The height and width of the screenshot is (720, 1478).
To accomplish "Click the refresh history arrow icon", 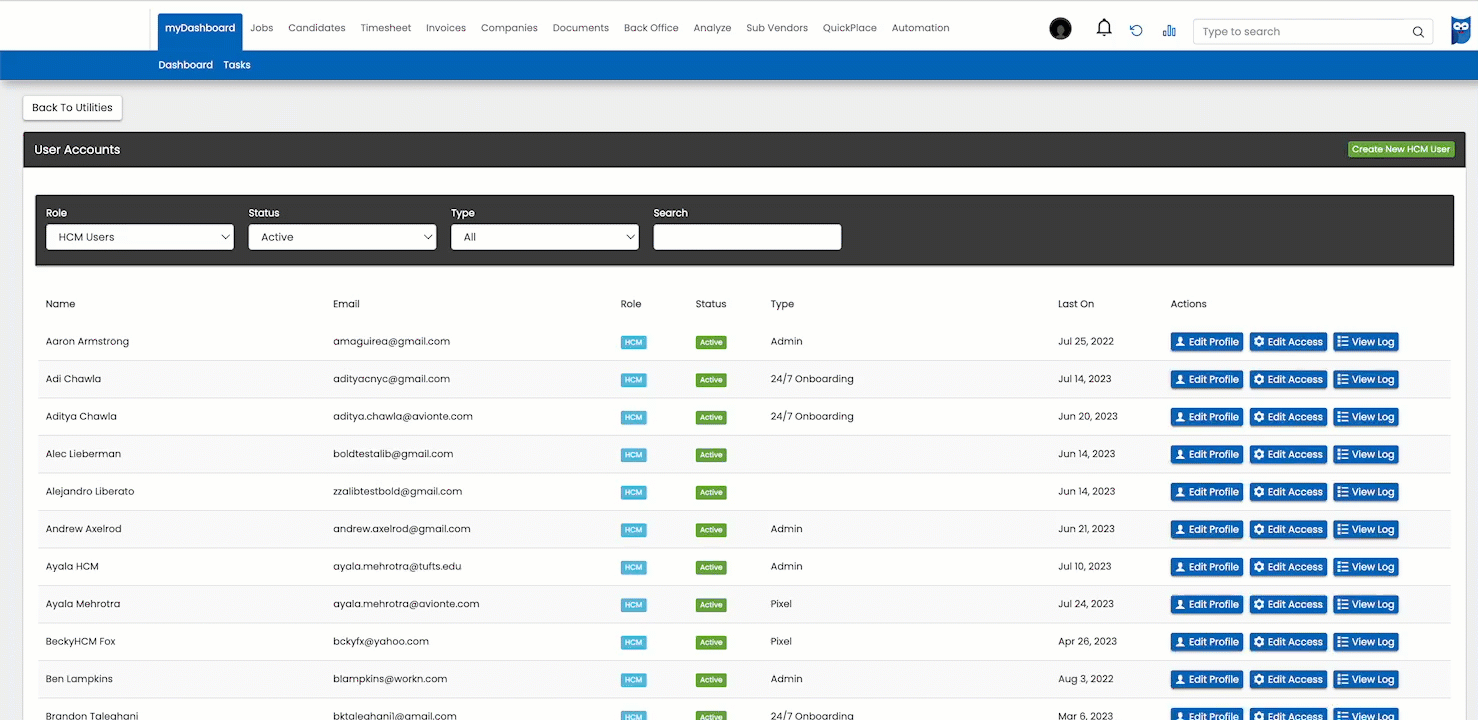I will (x=1136, y=31).
